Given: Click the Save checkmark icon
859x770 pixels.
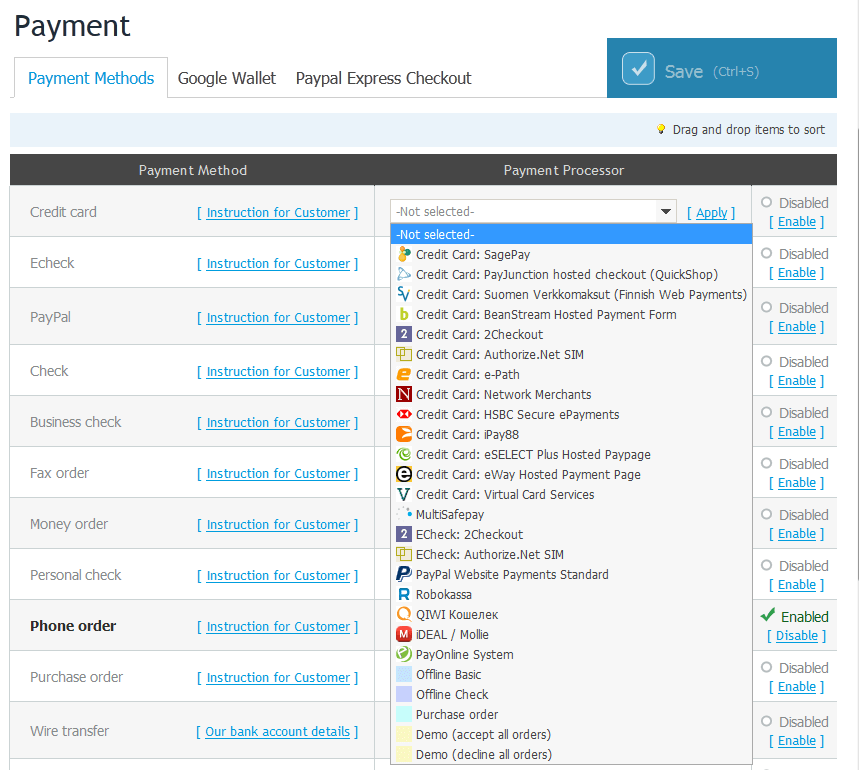Looking at the screenshot, I should click(x=638, y=68).
